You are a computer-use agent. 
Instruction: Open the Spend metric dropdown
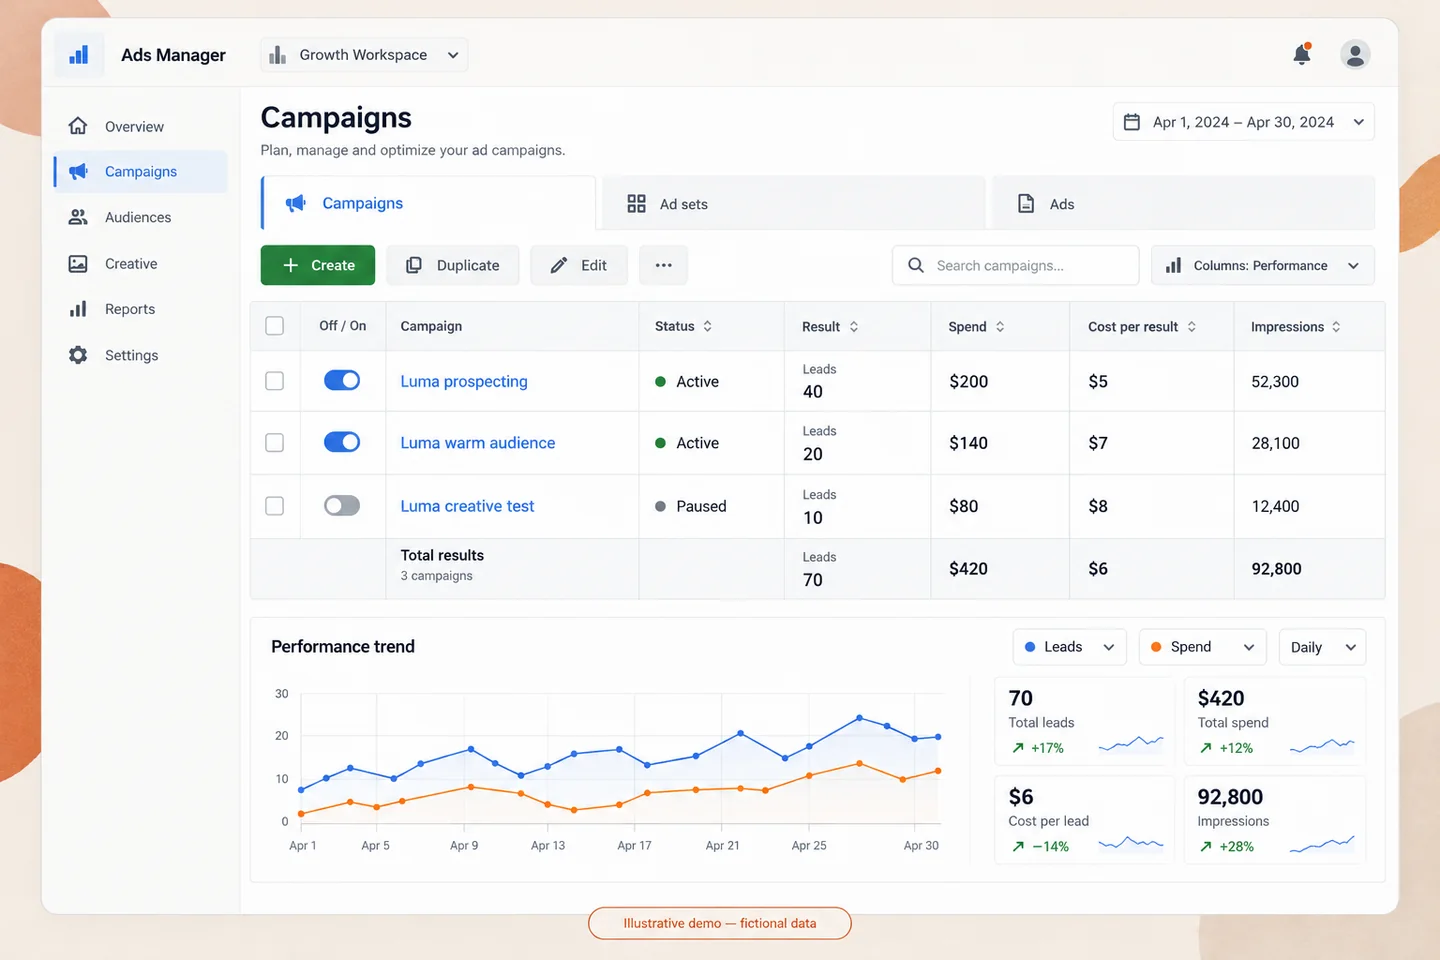(x=1203, y=647)
